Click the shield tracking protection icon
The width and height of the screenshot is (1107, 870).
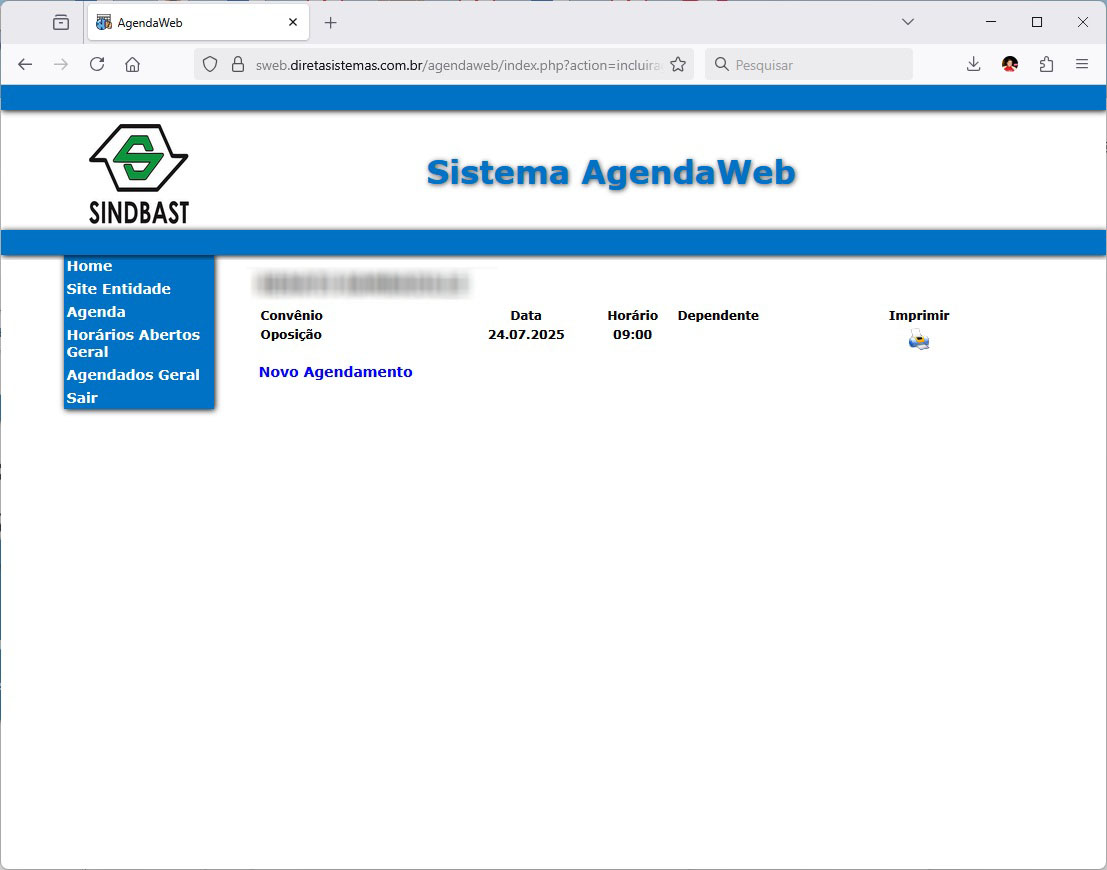tap(210, 64)
